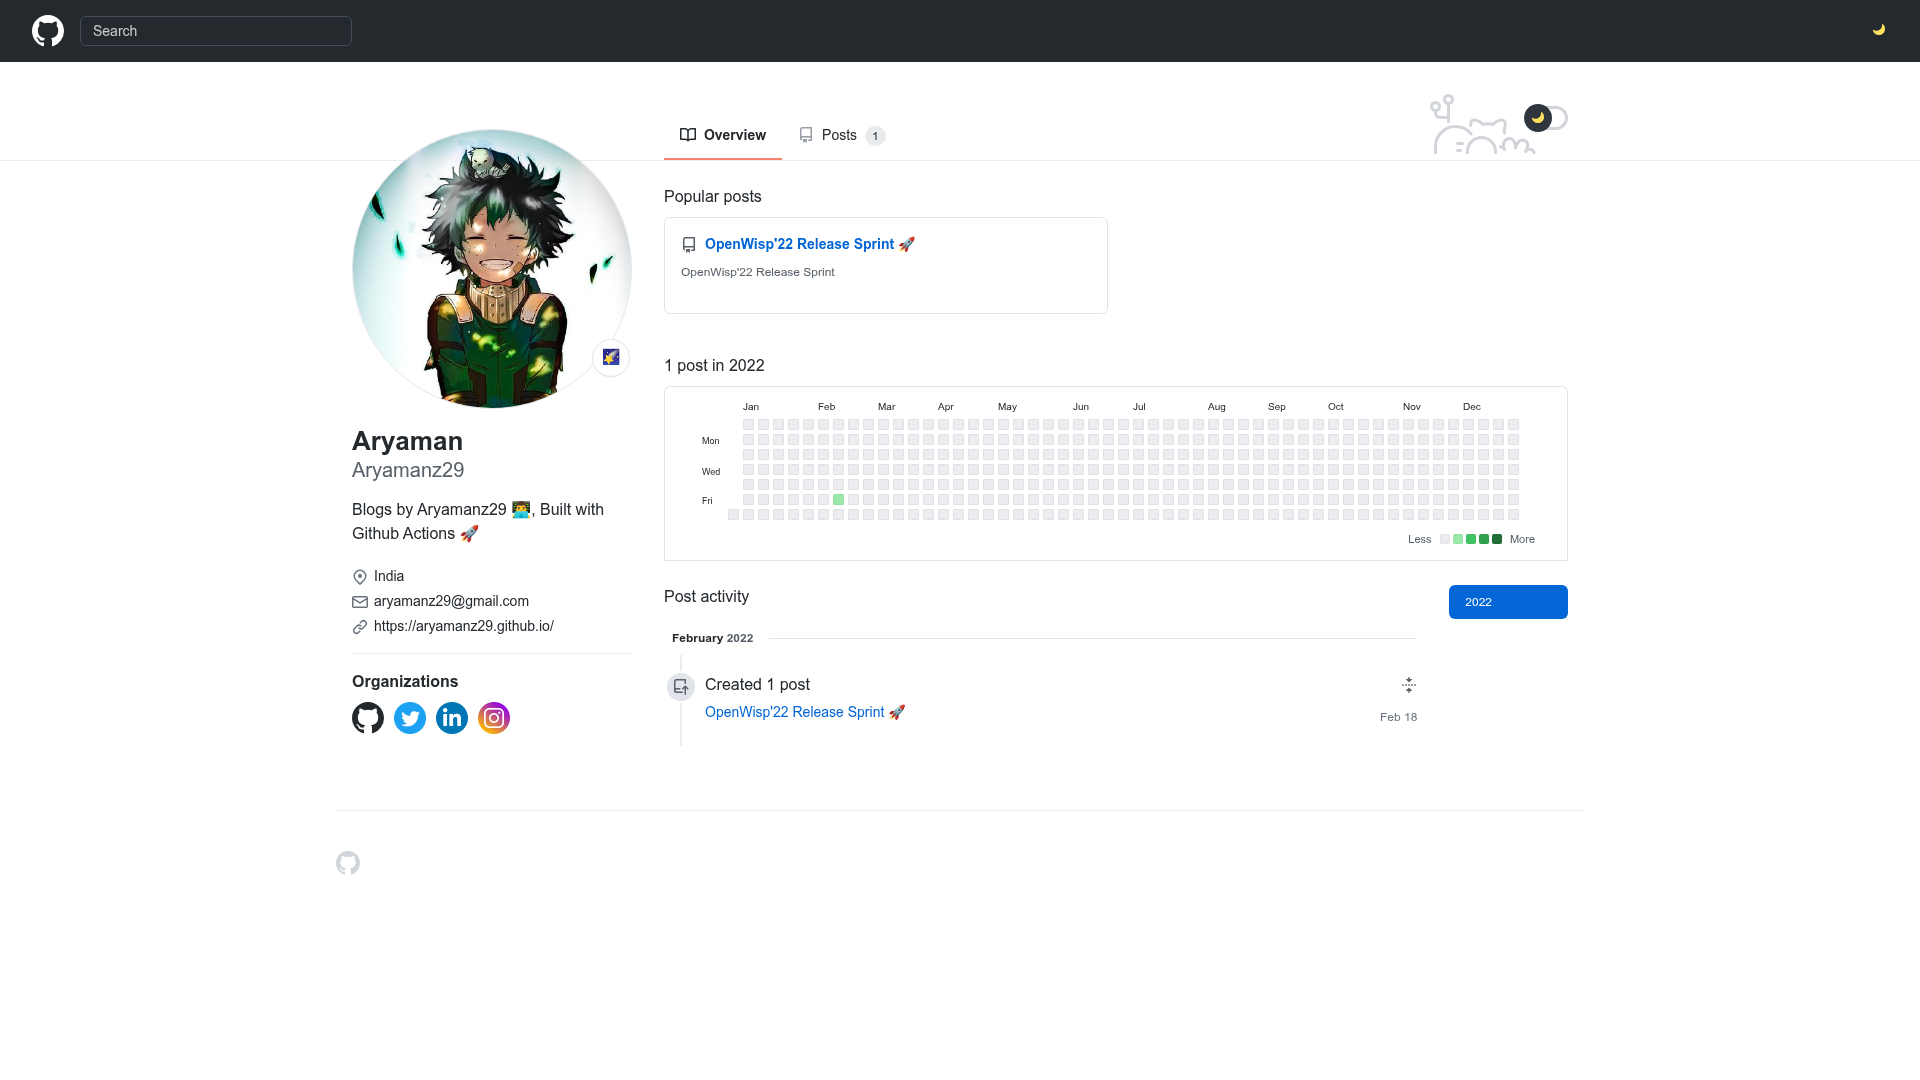Switch to the Posts tab
Screen dimensions: 1920x1080
coord(842,135)
